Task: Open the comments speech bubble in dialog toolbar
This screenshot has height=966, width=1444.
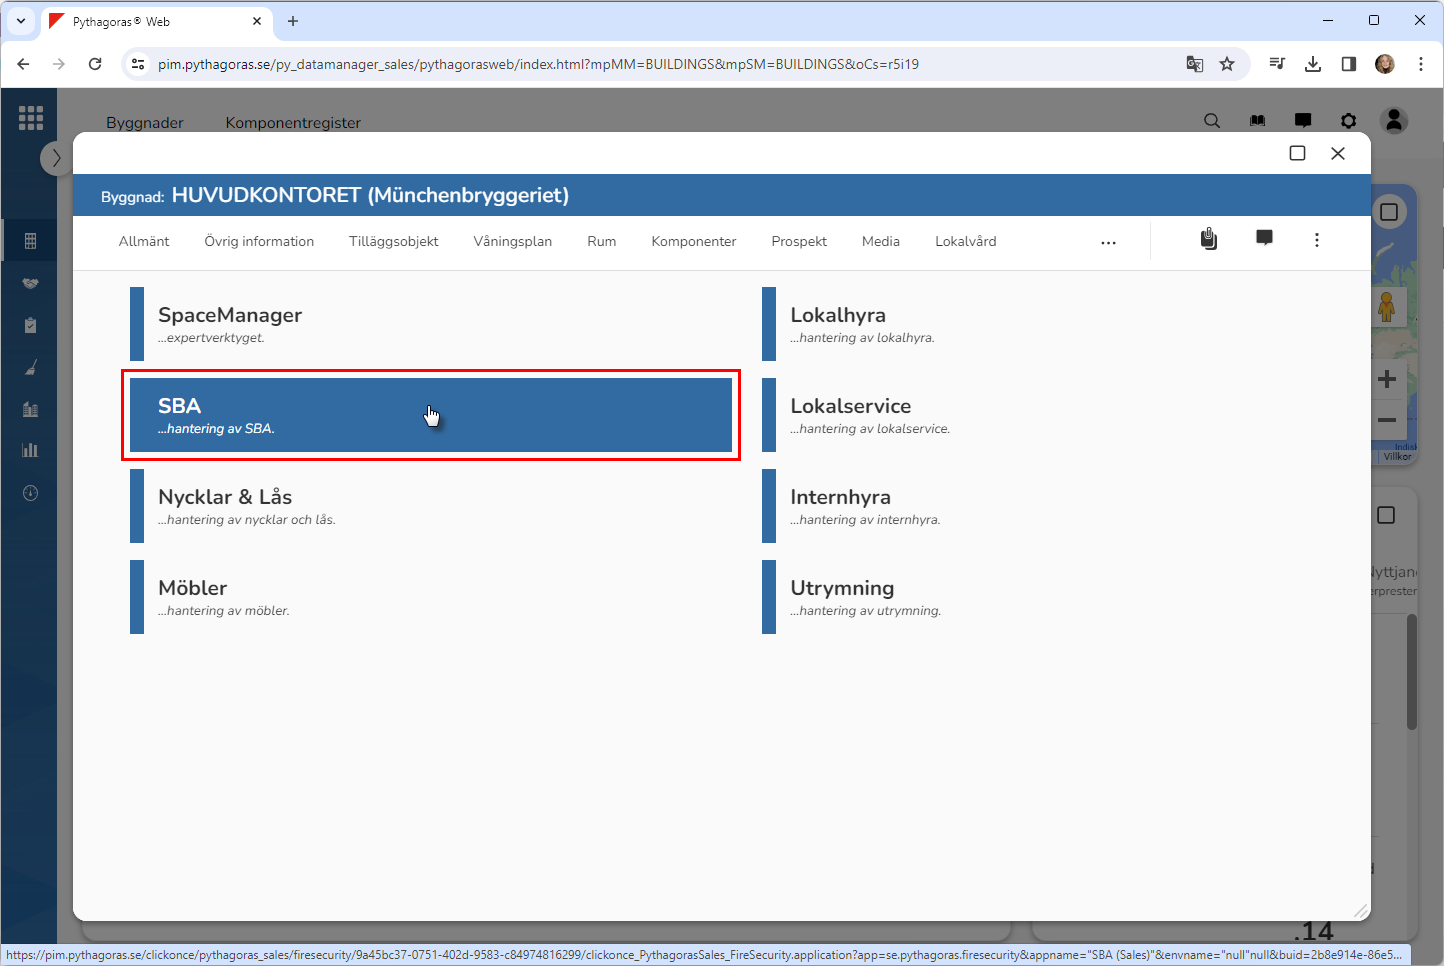Action: coord(1264,238)
